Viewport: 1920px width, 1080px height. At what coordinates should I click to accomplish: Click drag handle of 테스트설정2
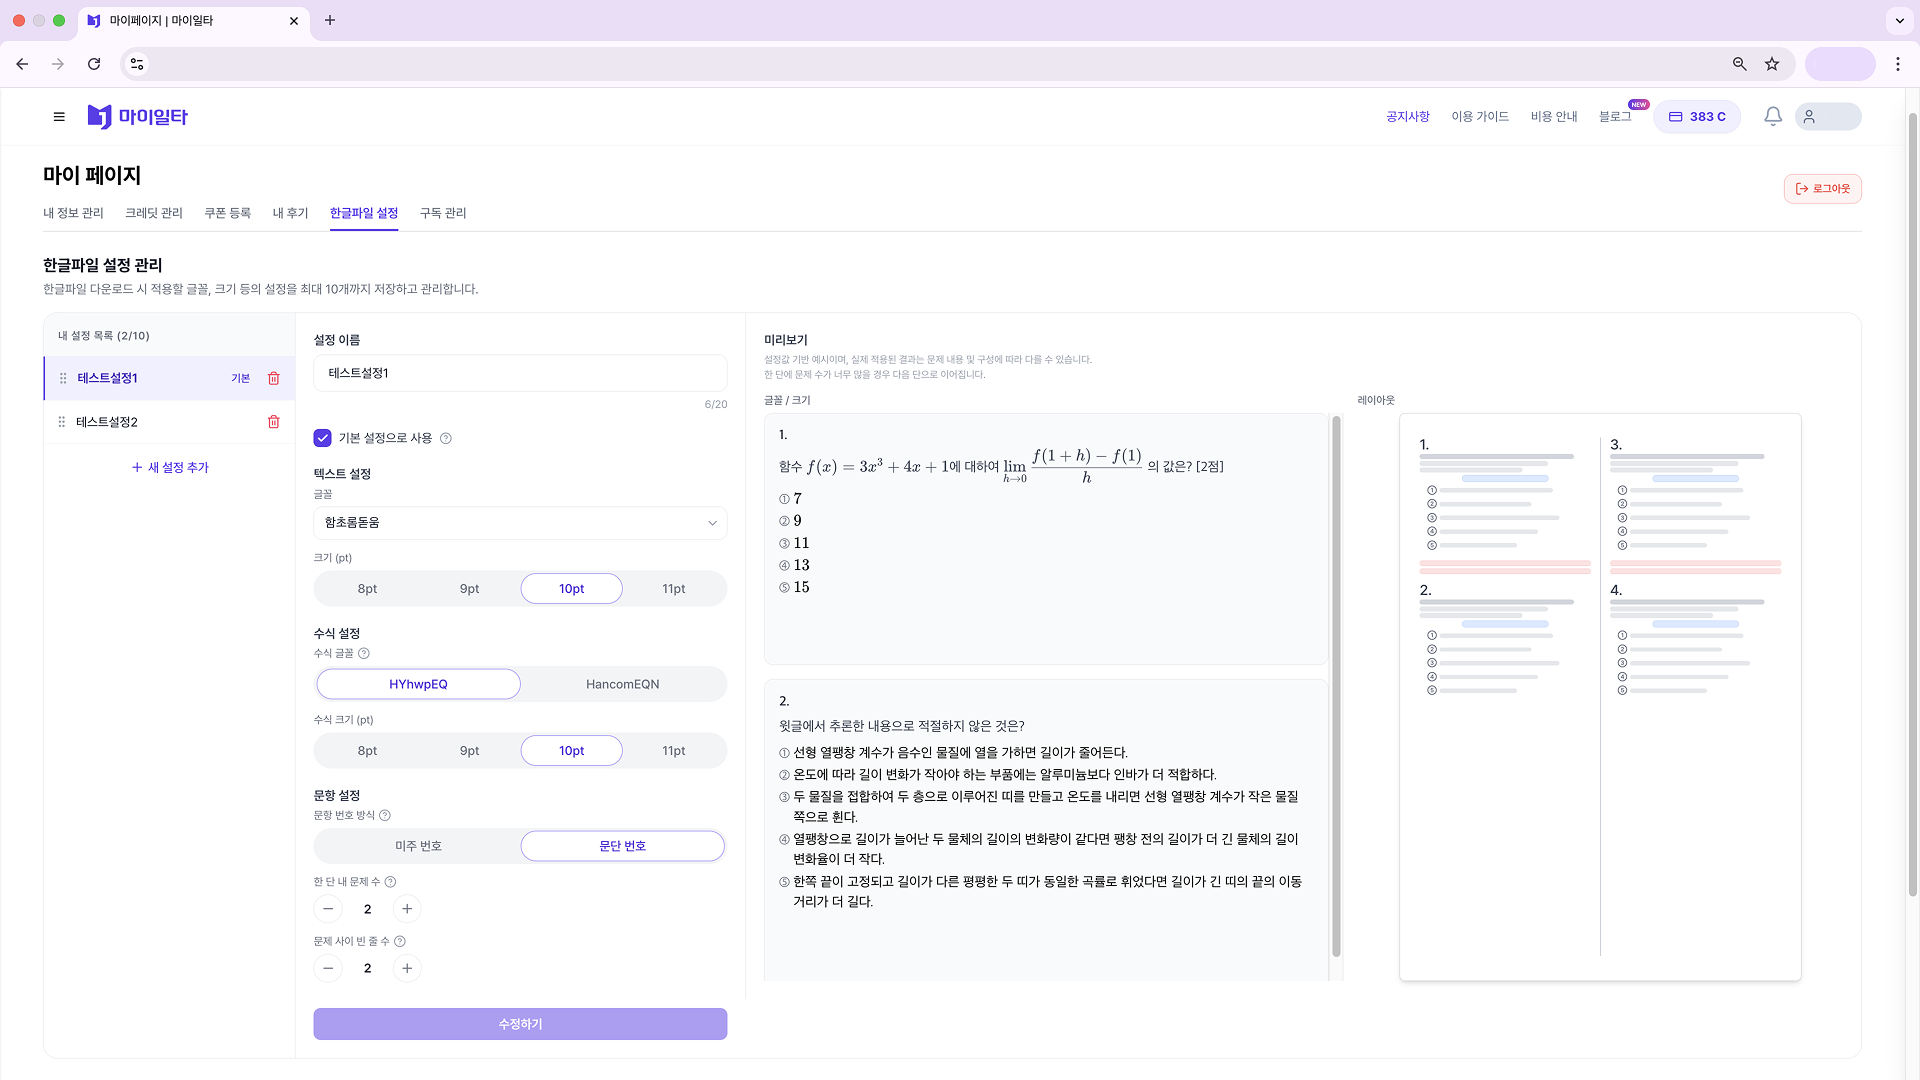[62, 422]
